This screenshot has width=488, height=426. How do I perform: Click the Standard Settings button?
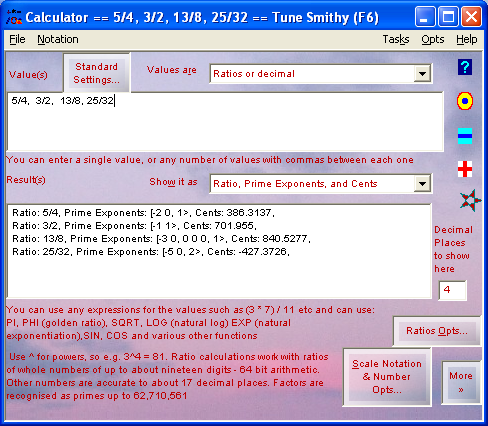pyautogui.click(x=96, y=73)
